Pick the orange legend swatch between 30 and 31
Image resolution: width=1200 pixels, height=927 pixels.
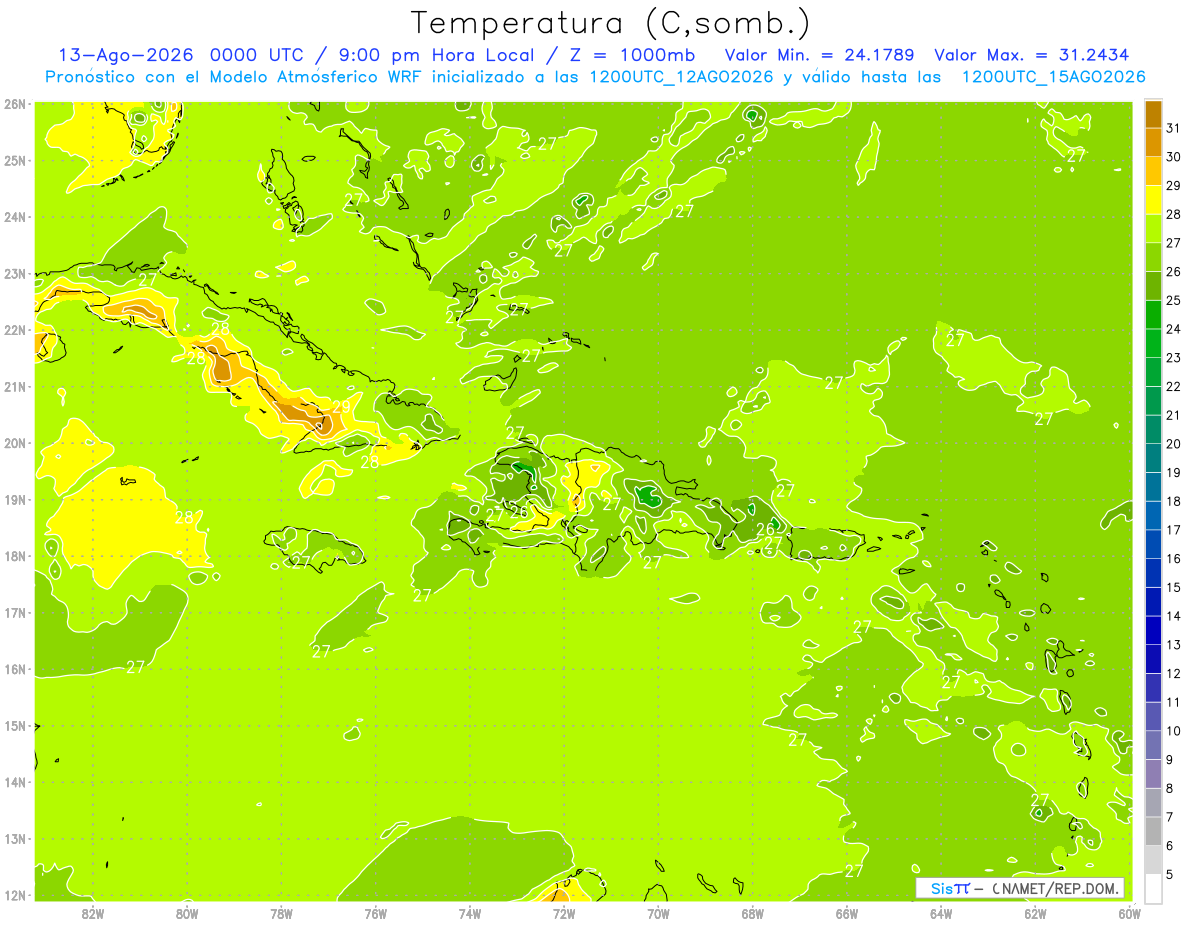1153,142
